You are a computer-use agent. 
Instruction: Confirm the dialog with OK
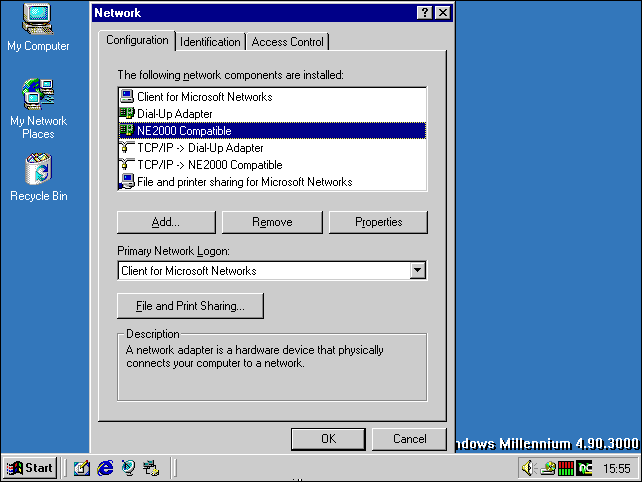tap(328, 439)
